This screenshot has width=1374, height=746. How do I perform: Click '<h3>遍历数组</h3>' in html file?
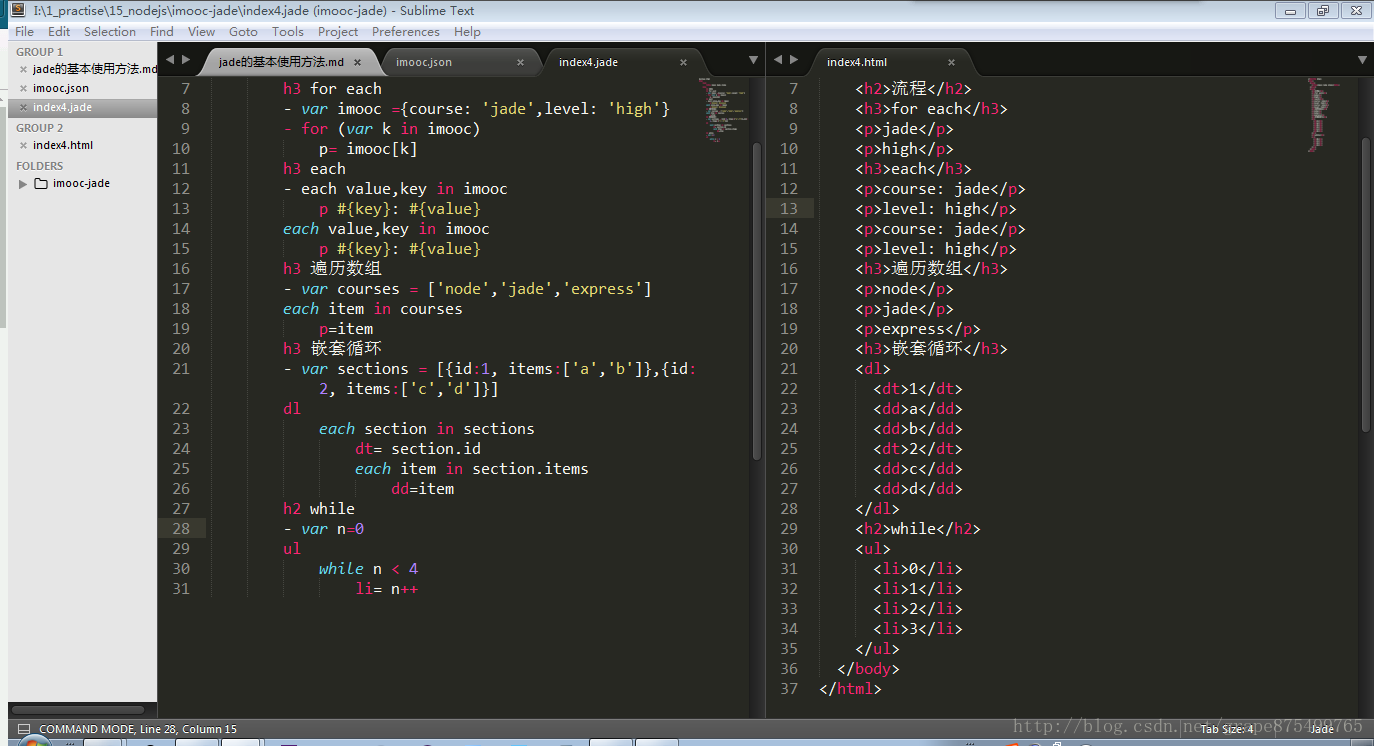932,269
